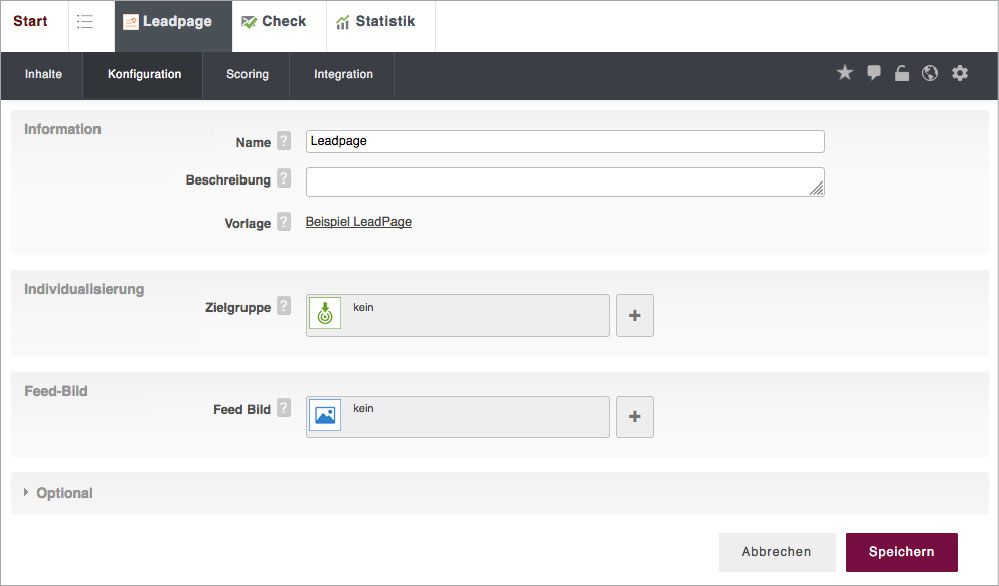
Task: Click help icon next to Feed Bild
Action: tap(284, 409)
